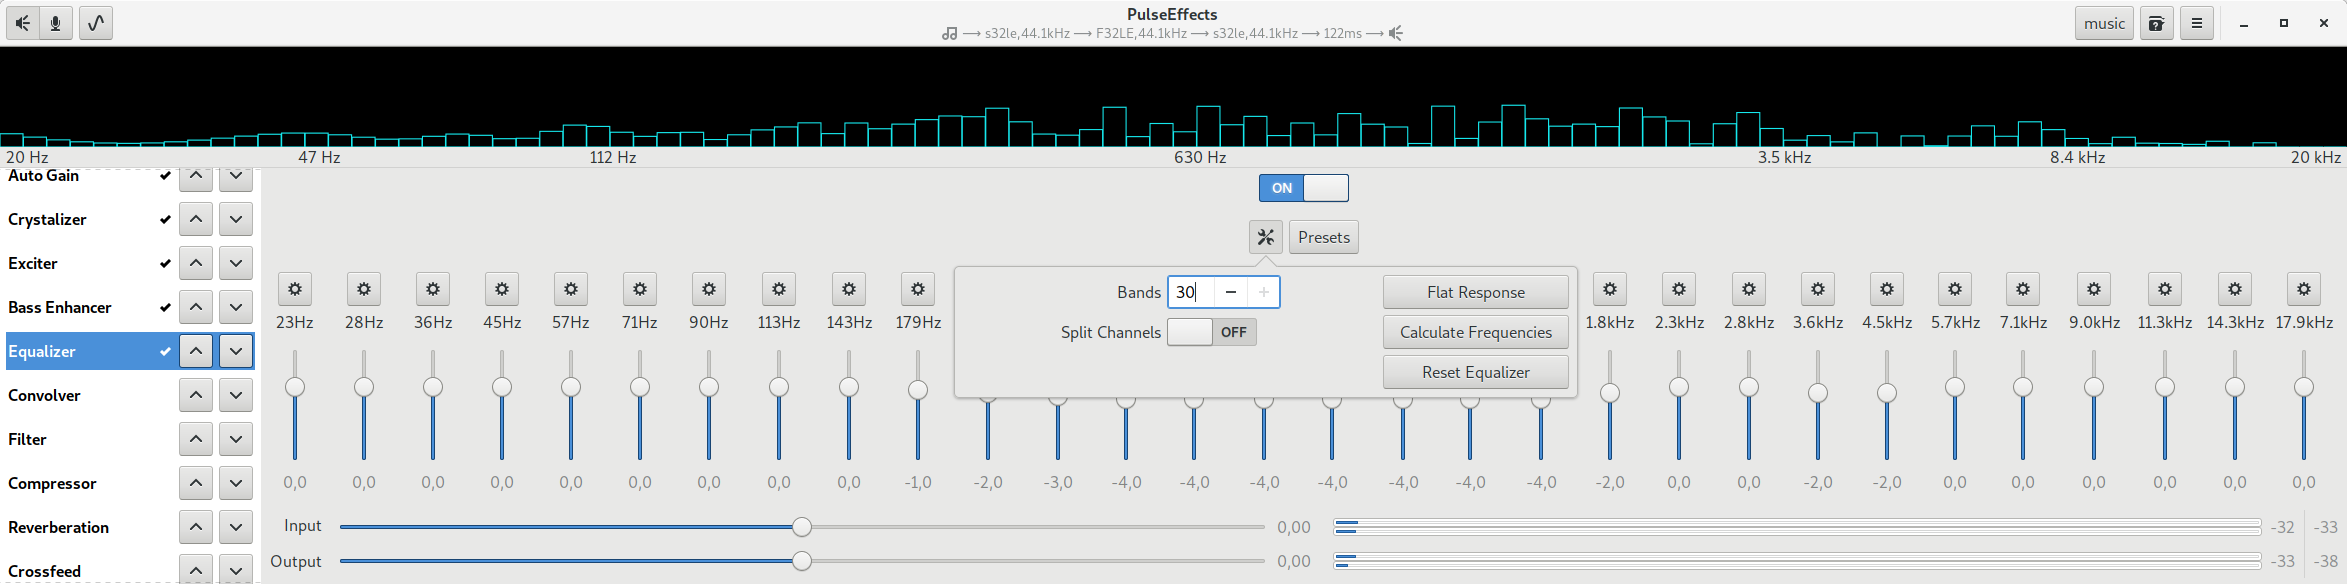Move Compressor up in the list
Screen dimensions: 2347x584
(x=196, y=483)
